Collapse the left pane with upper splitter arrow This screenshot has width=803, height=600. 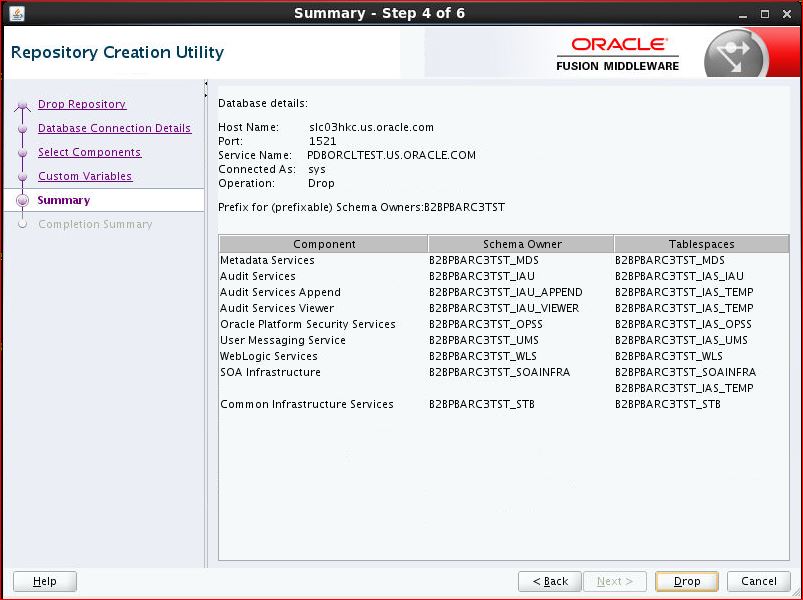(206, 83)
